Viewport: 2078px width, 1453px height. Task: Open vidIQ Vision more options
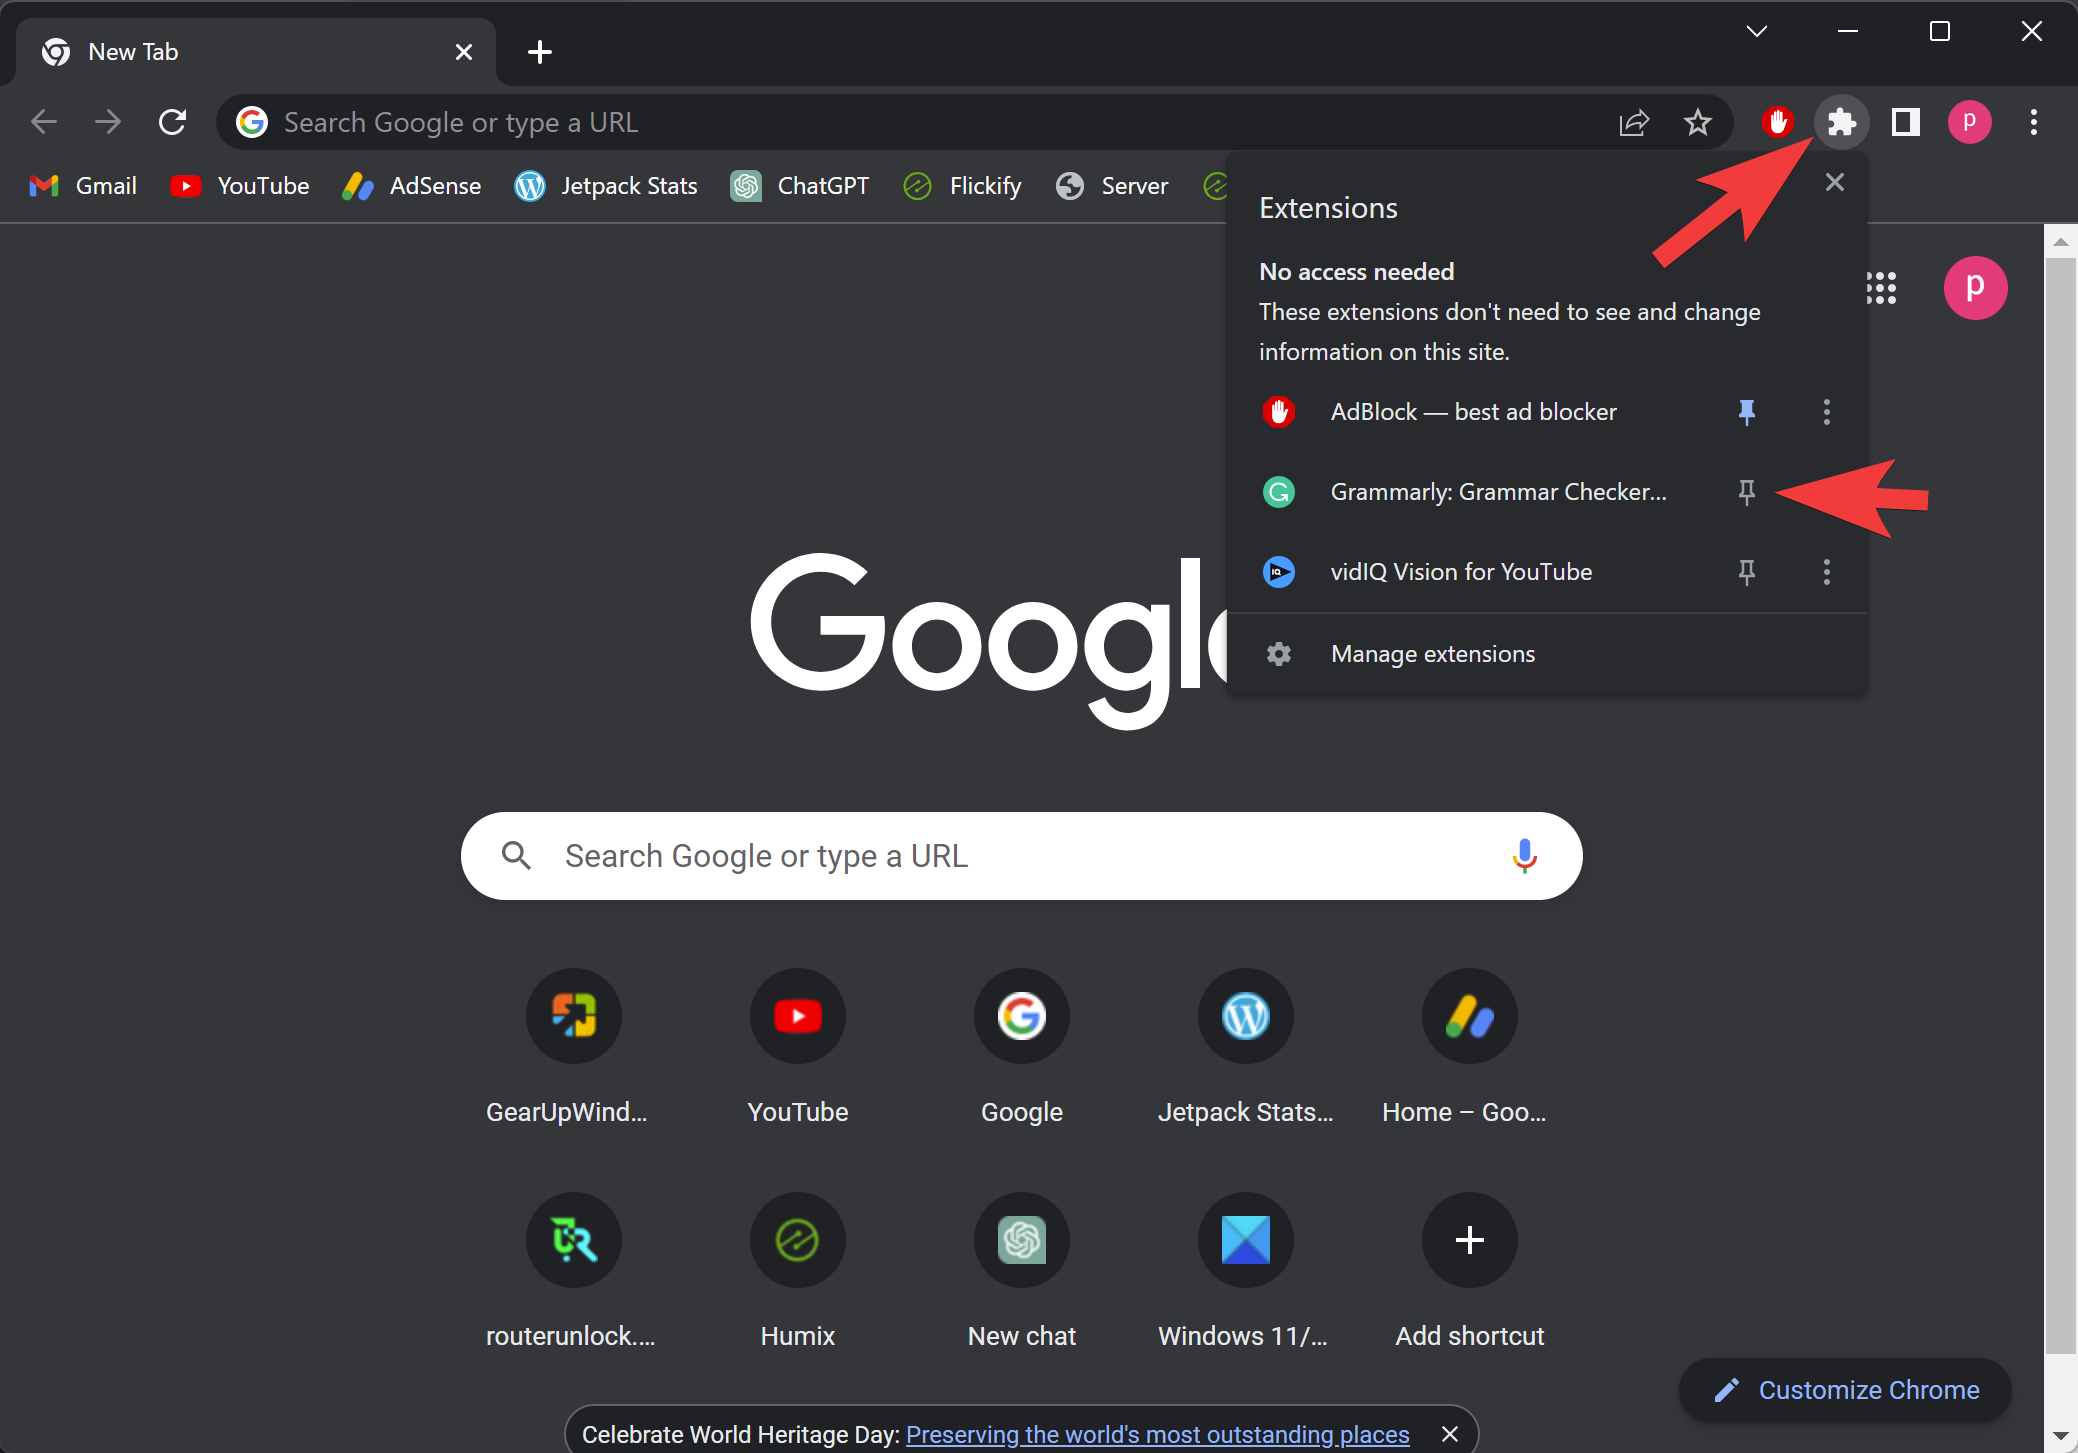click(x=1826, y=572)
